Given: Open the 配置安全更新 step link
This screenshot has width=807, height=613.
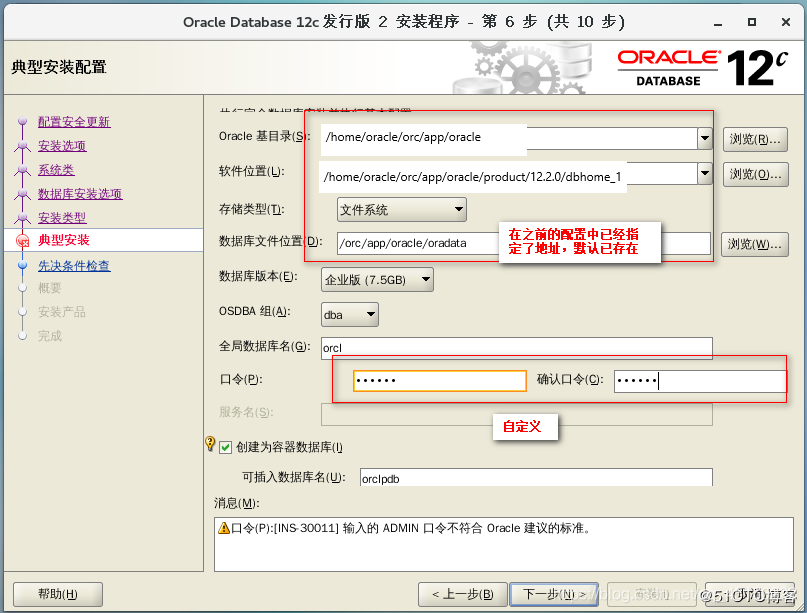Looking at the screenshot, I should (74, 122).
